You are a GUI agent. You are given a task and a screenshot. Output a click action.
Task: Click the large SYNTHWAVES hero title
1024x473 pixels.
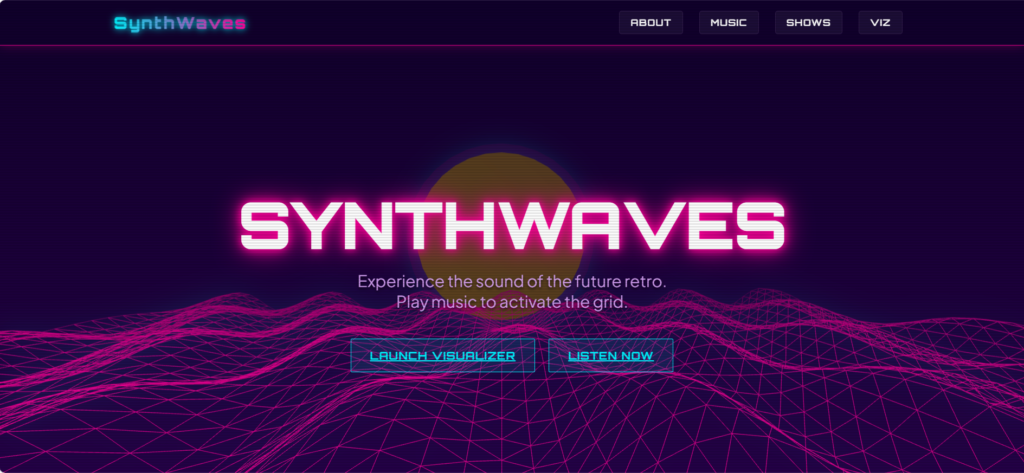tap(512, 225)
